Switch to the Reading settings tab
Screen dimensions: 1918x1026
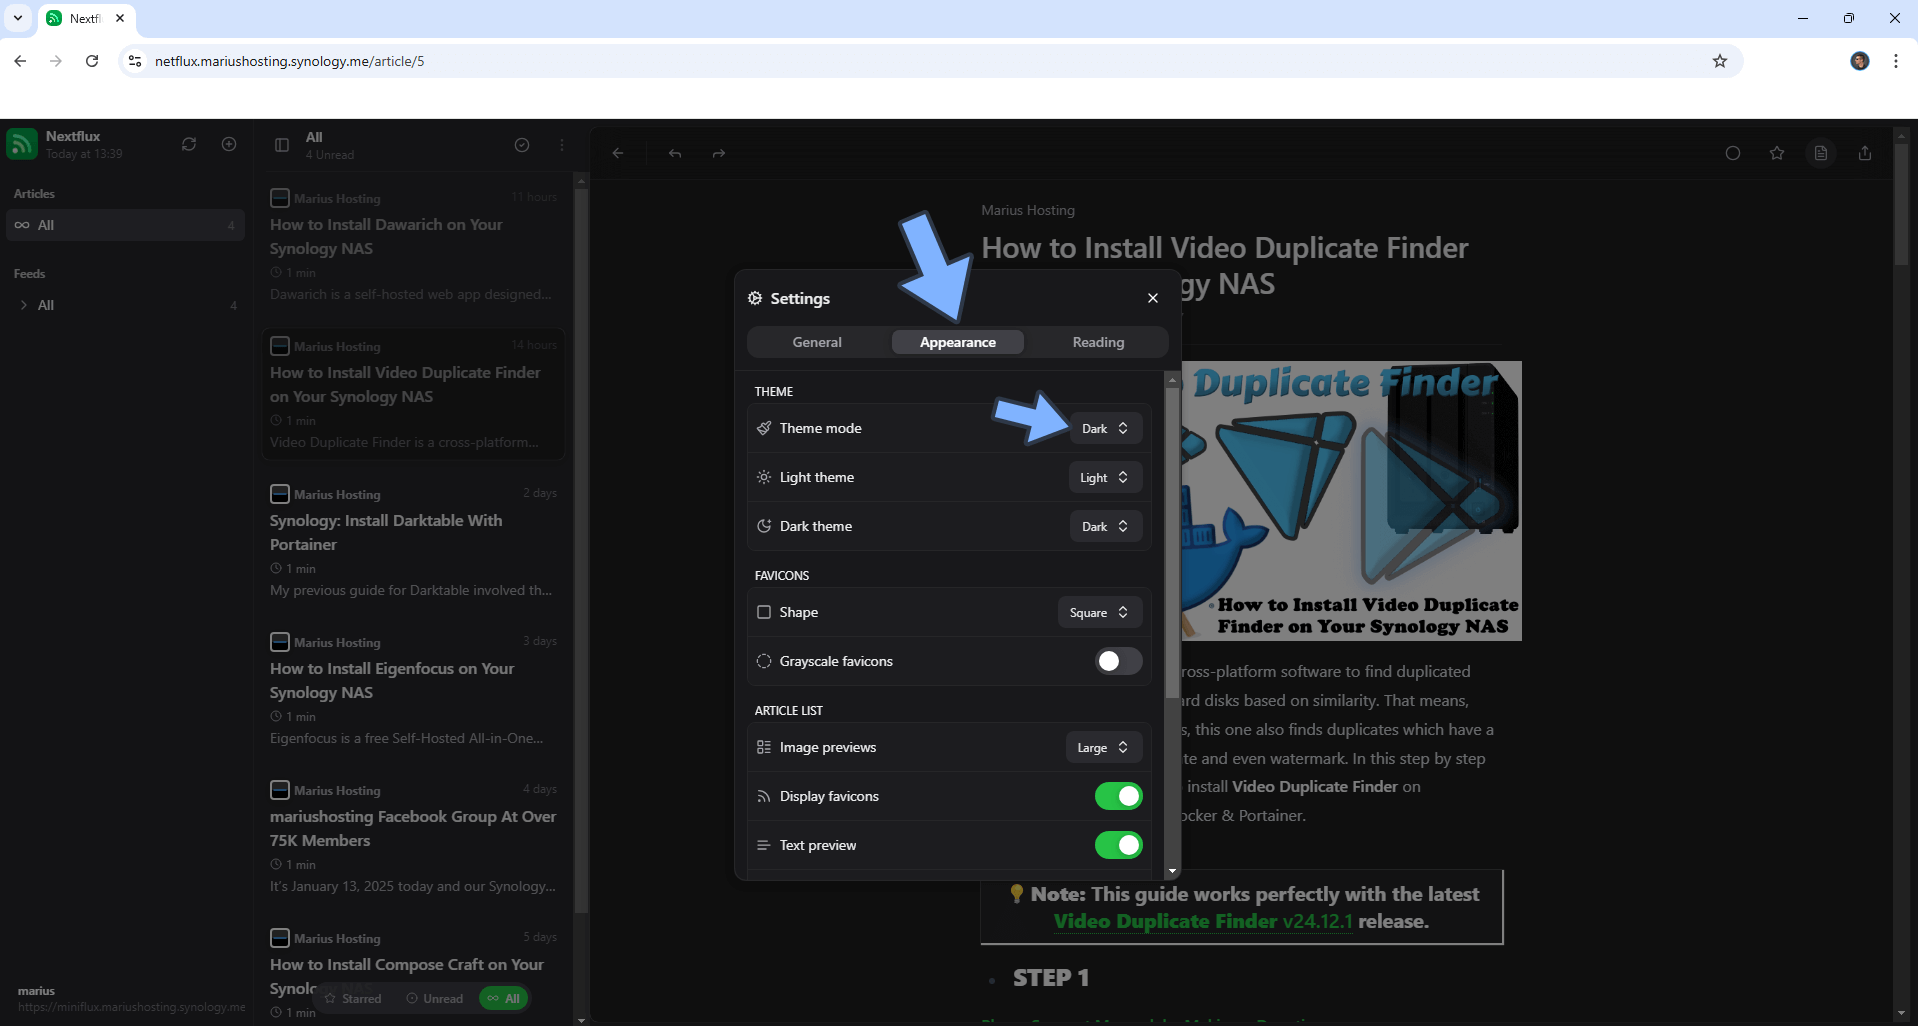pyautogui.click(x=1098, y=342)
